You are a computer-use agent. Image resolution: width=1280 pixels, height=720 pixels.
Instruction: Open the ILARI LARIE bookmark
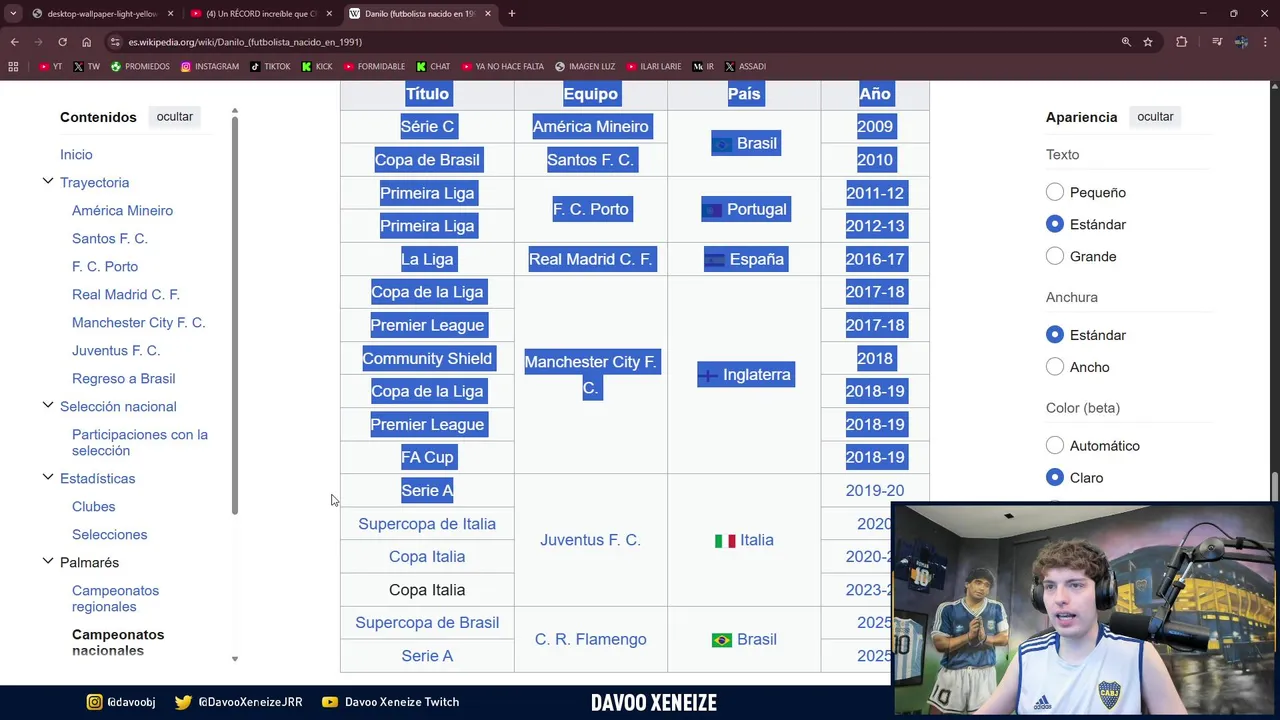click(x=654, y=67)
